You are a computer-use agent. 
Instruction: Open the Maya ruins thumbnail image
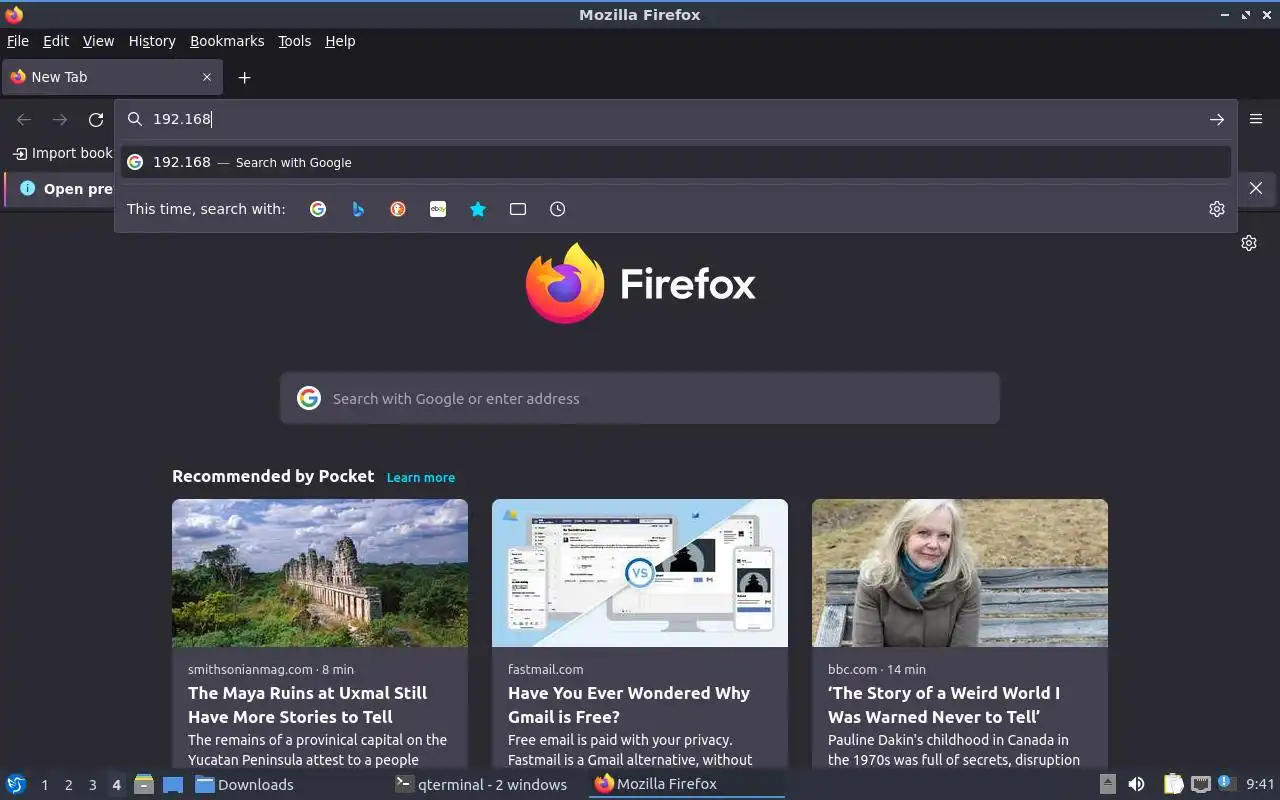click(x=320, y=573)
